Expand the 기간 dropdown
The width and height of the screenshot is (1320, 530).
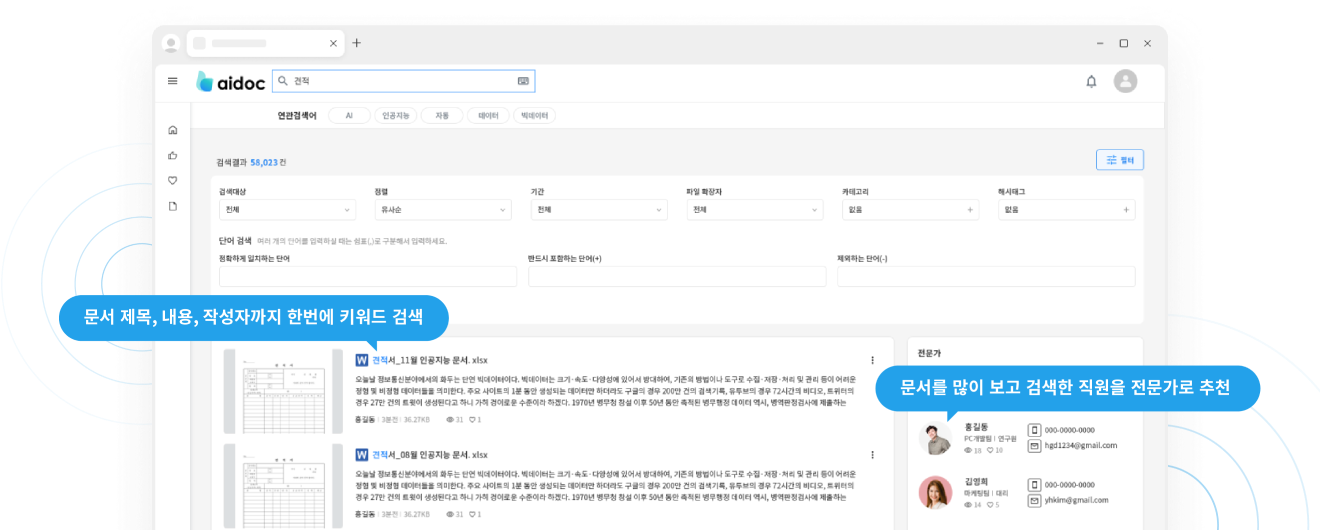click(x=599, y=210)
